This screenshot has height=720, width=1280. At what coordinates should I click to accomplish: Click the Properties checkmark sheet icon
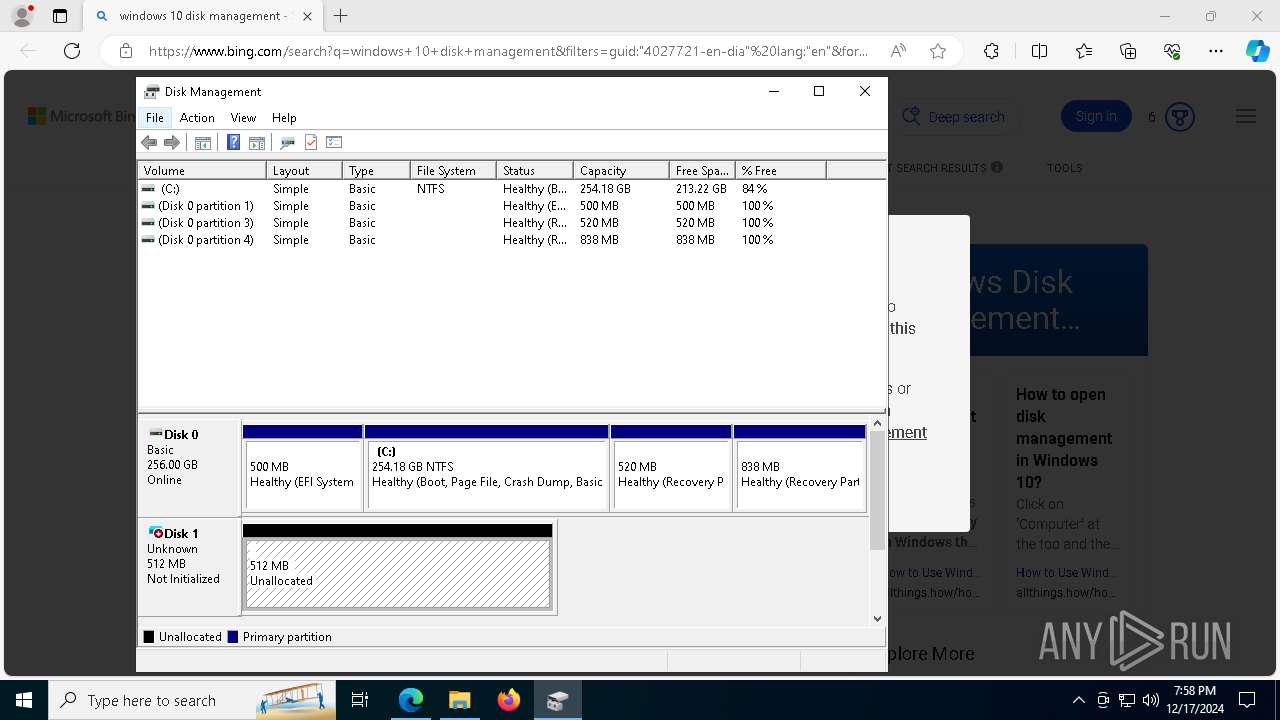pos(311,143)
